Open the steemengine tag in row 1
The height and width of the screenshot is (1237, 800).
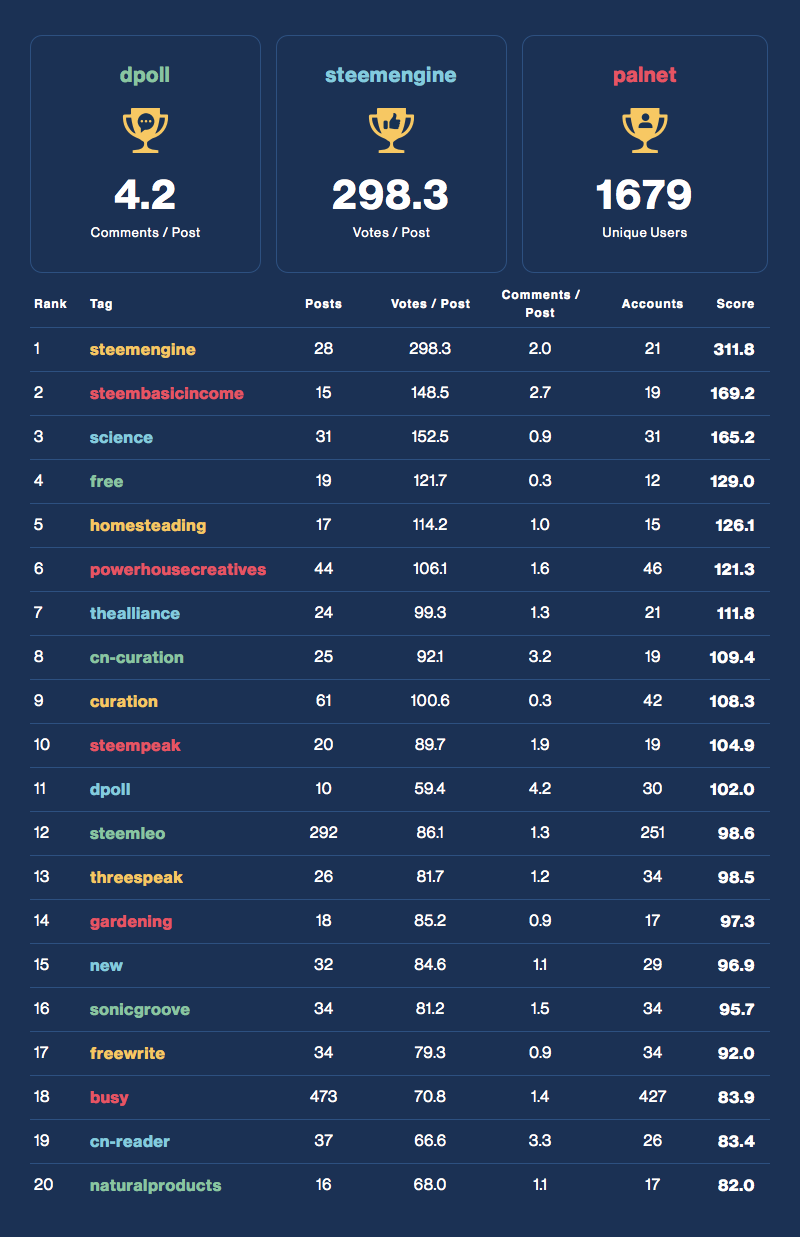coord(142,349)
